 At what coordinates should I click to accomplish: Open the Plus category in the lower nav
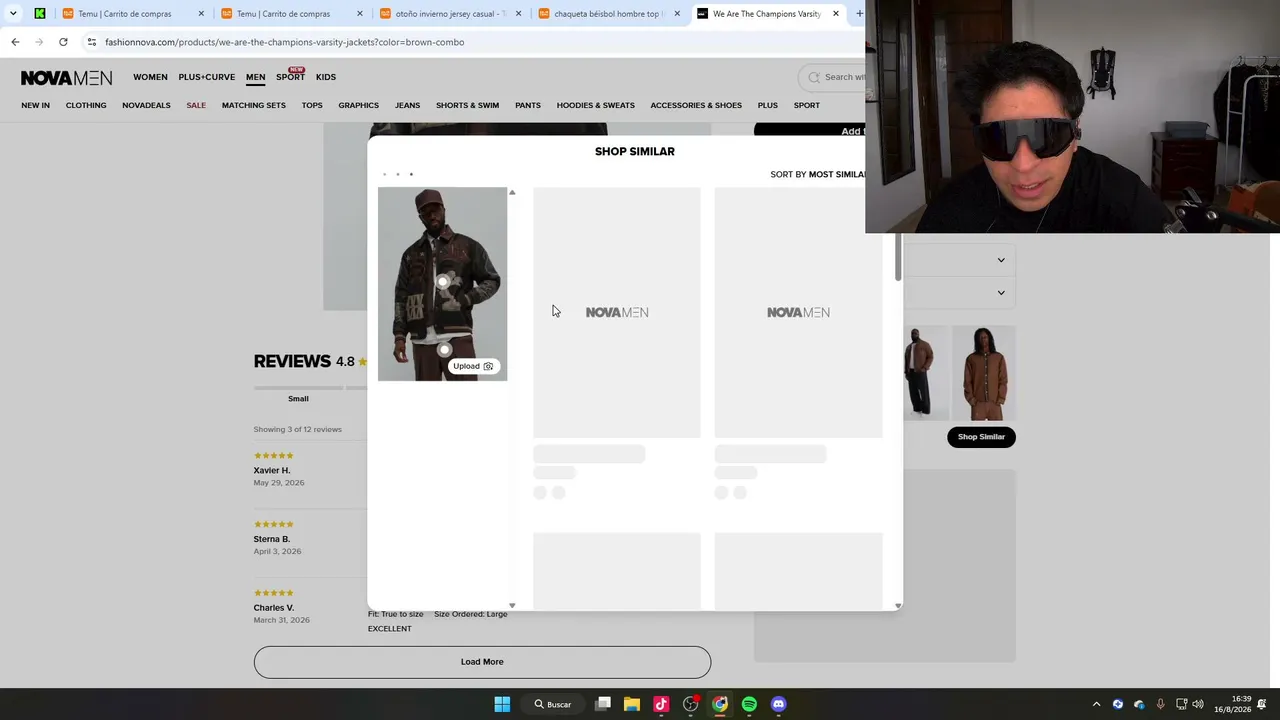tap(768, 105)
